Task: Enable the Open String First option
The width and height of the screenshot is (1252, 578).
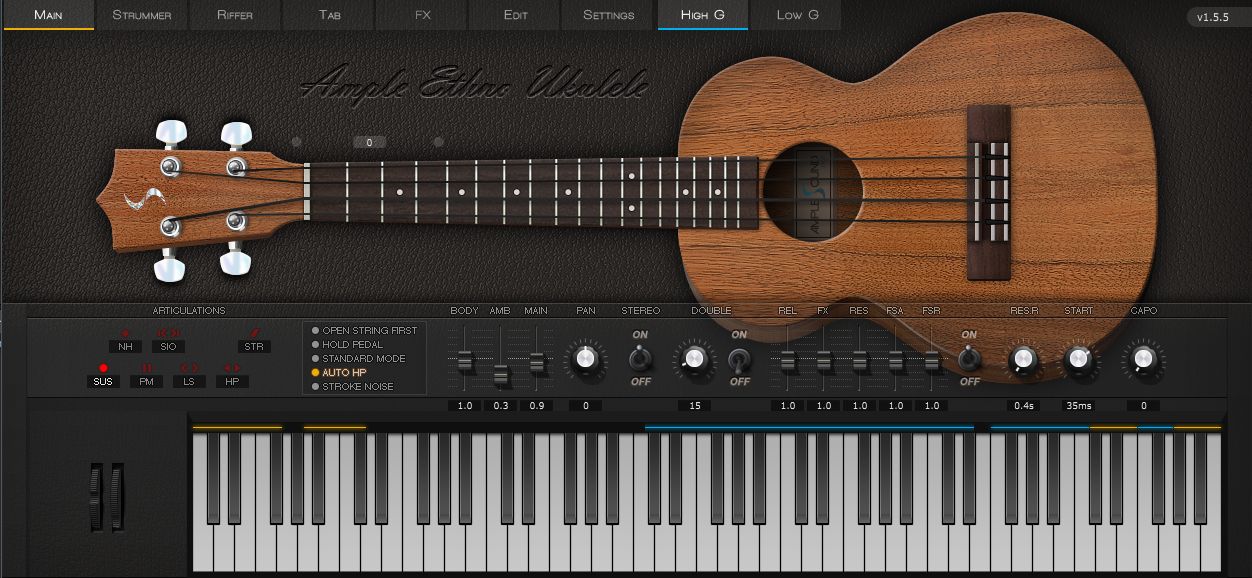Action: tap(364, 330)
